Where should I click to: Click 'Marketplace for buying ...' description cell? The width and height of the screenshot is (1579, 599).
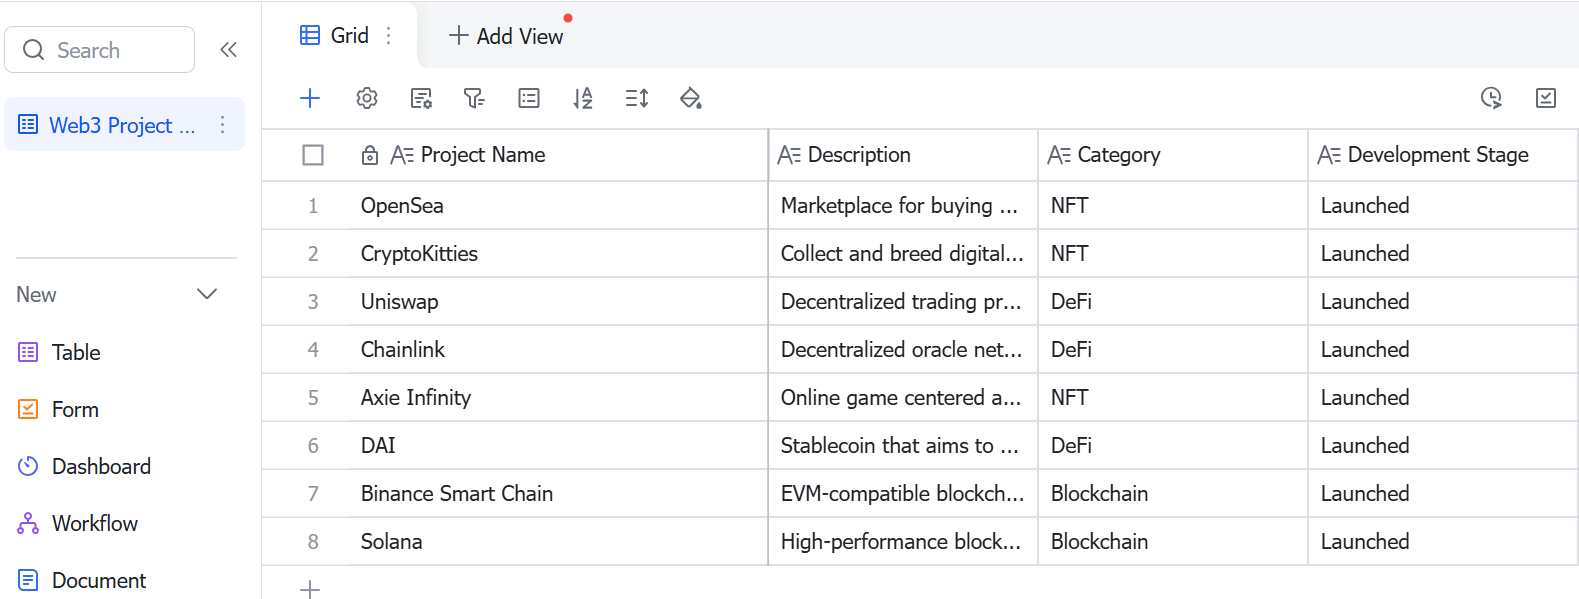903,206
